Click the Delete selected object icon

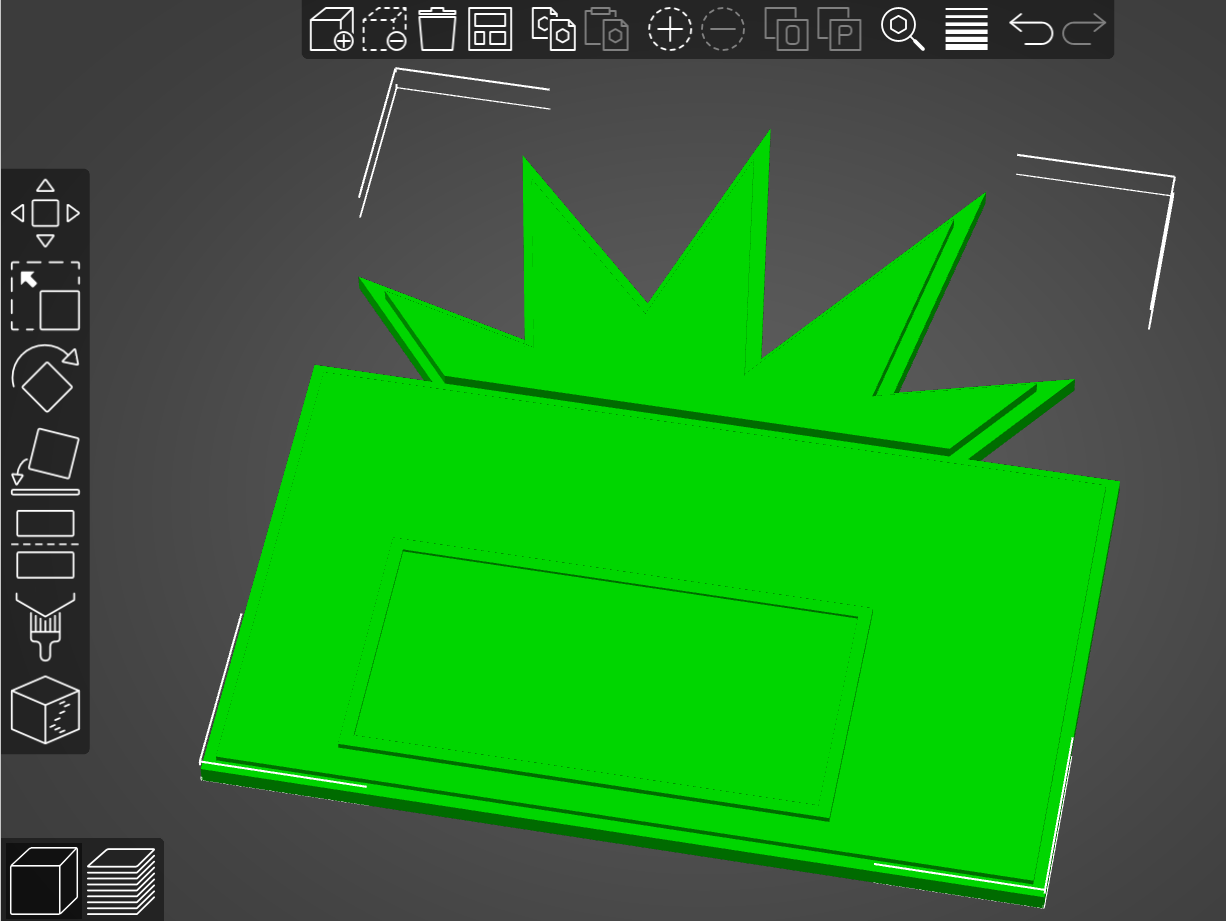pyautogui.click(x=384, y=29)
